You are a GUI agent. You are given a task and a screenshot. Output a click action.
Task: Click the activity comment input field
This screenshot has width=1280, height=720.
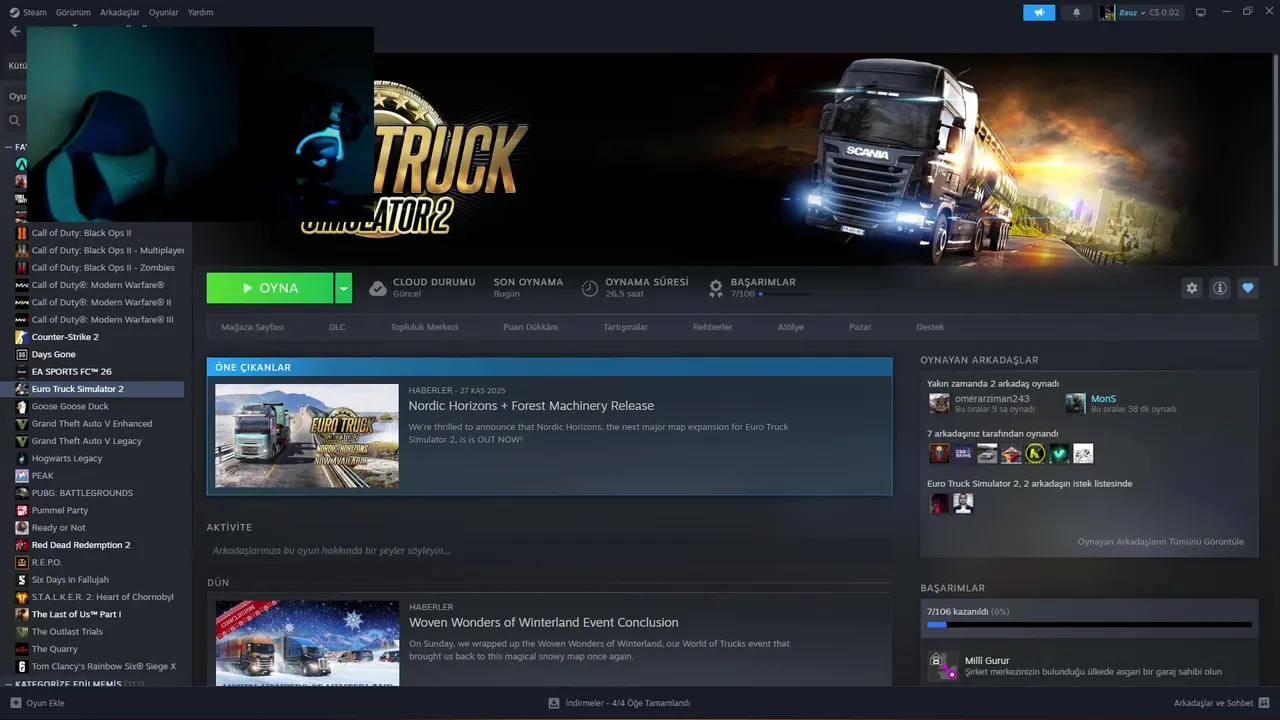549,551
